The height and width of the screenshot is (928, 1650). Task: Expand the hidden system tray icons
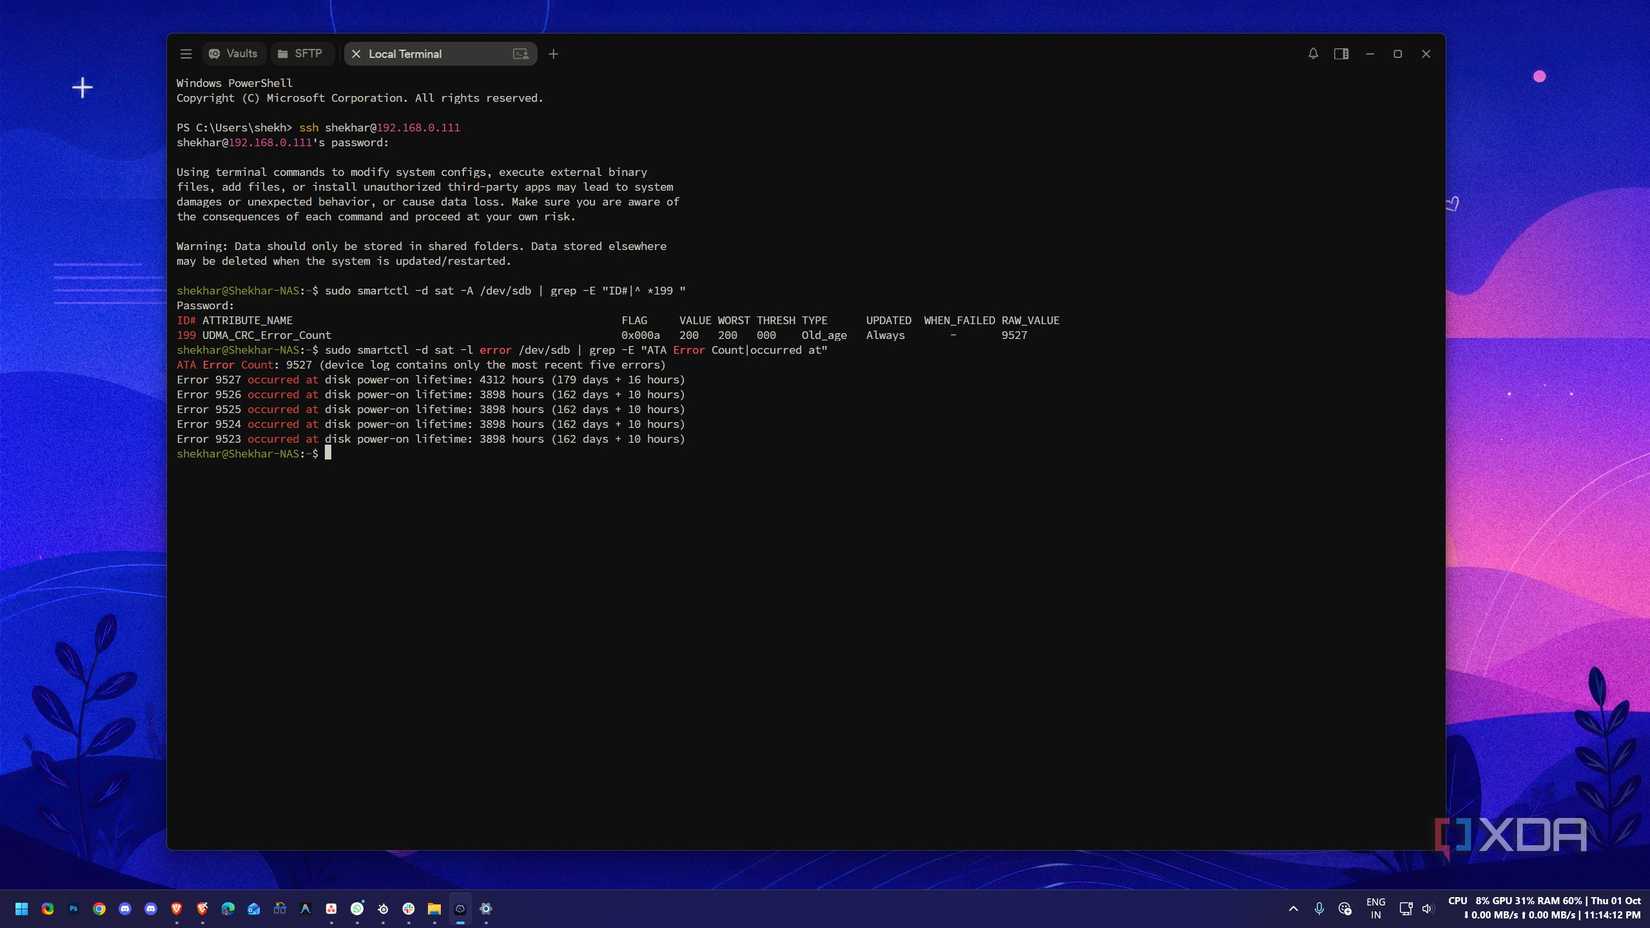[1293, 909]
